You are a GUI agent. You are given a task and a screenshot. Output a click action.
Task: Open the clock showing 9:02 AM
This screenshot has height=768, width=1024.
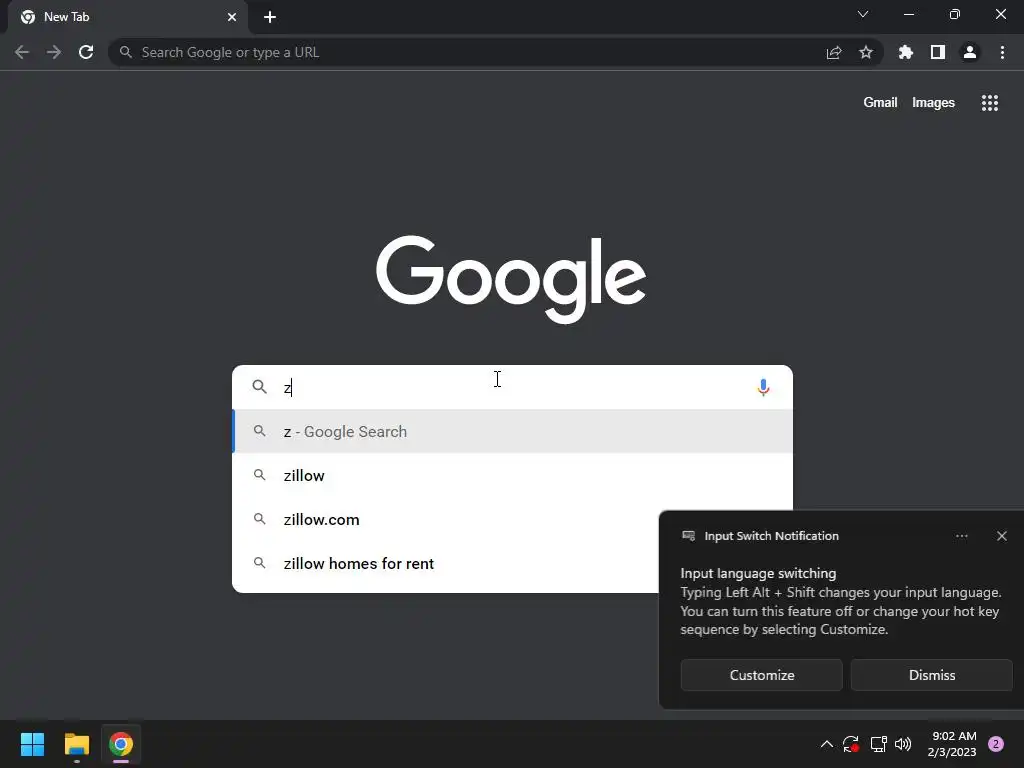(x=952, y=744)
